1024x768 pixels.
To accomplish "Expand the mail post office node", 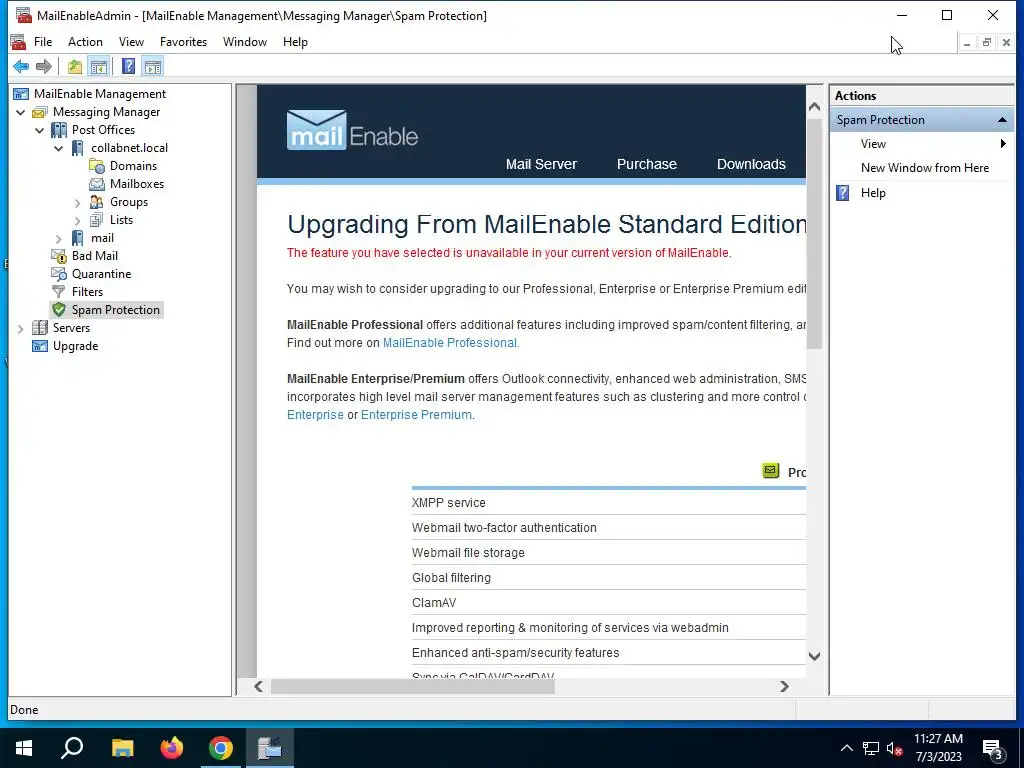I will point(59,238).
